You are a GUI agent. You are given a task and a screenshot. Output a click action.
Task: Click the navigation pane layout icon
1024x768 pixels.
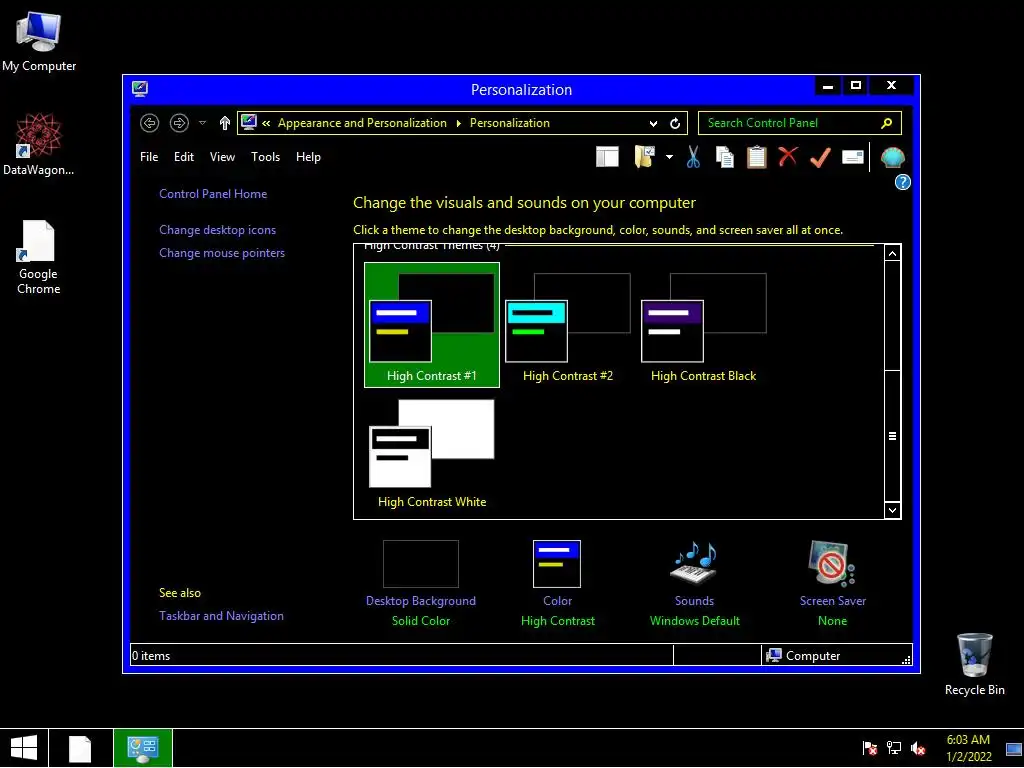[607, 157]
